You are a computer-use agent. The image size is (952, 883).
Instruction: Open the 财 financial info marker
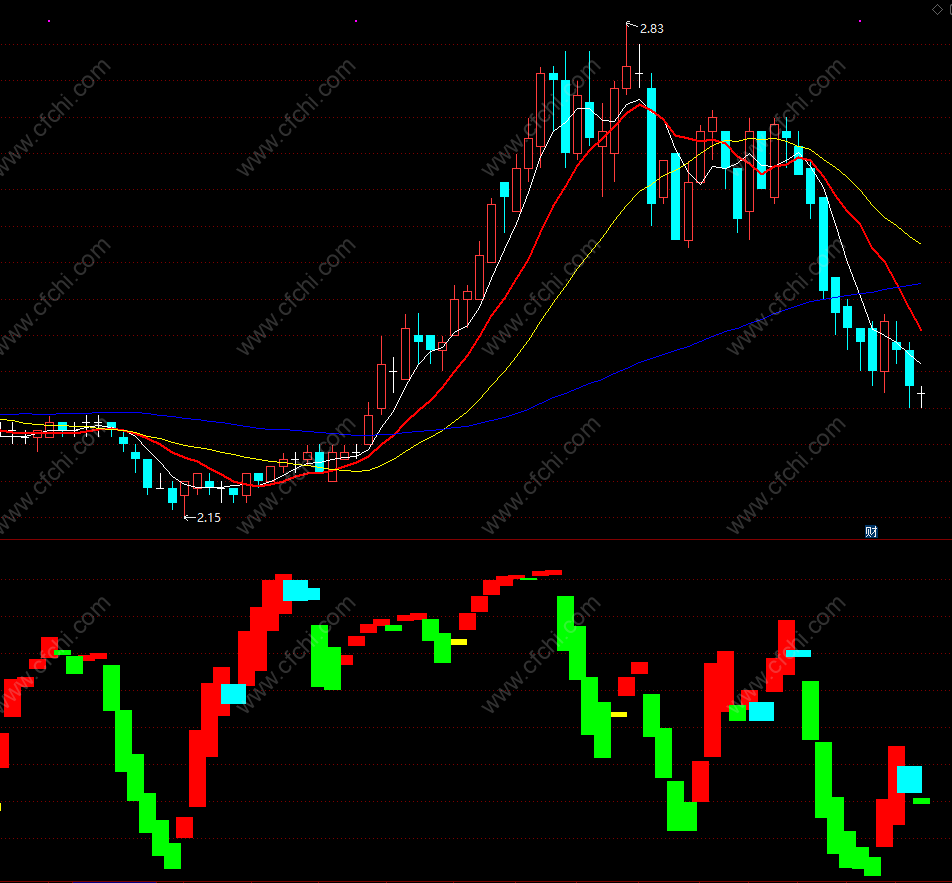click(871, 532)
